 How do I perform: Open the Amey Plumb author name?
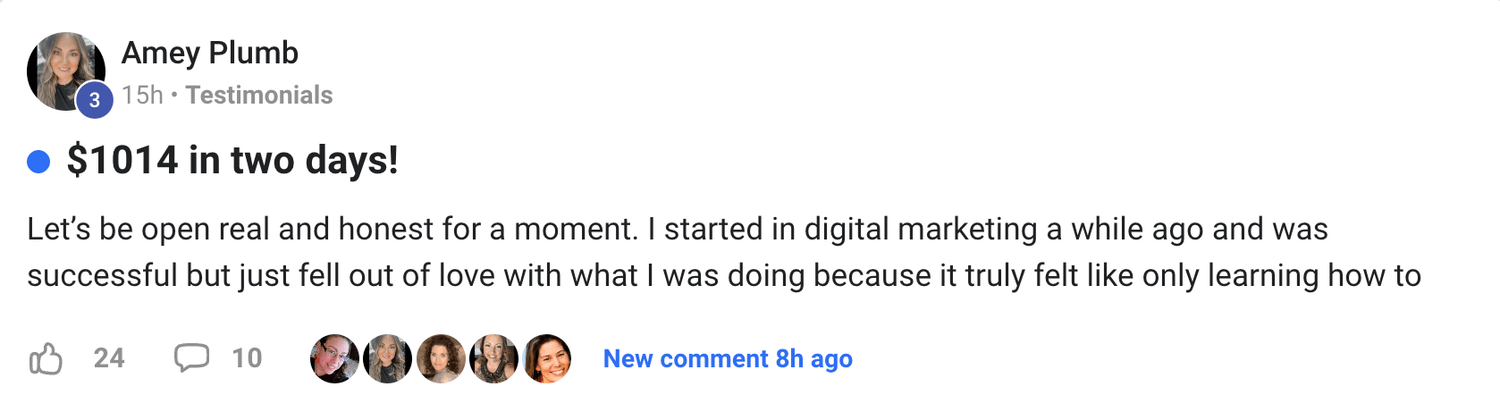tap(210, 53)
